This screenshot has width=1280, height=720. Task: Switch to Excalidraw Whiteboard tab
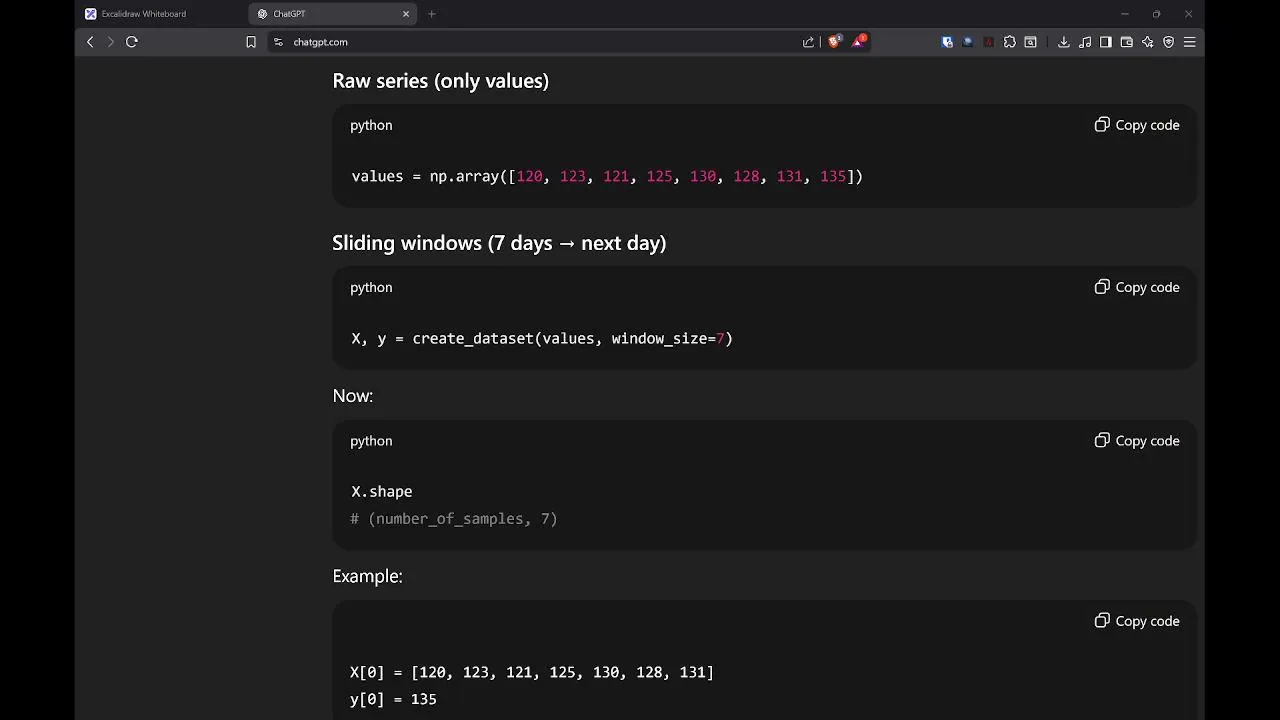click(143, 14)
